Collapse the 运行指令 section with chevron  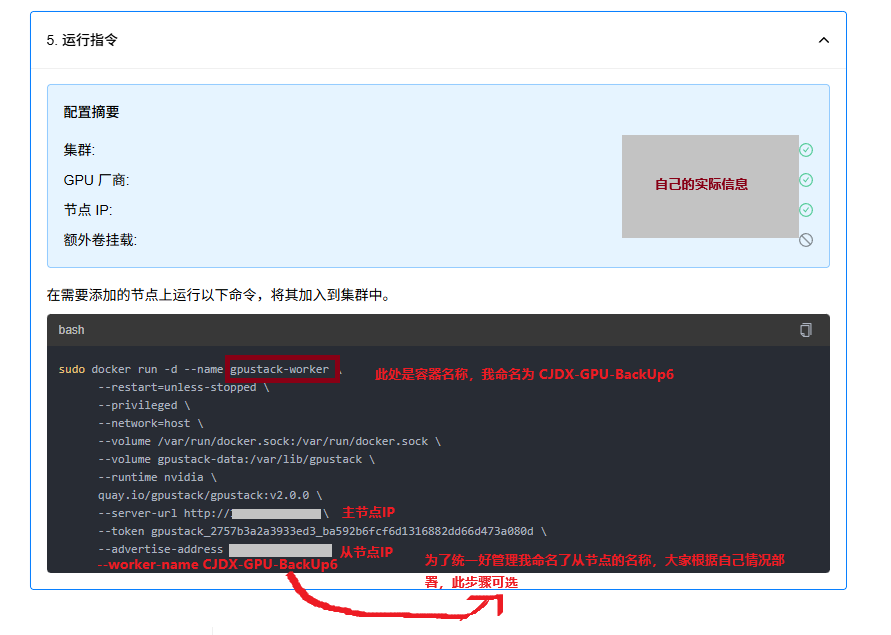click(823, 40)
